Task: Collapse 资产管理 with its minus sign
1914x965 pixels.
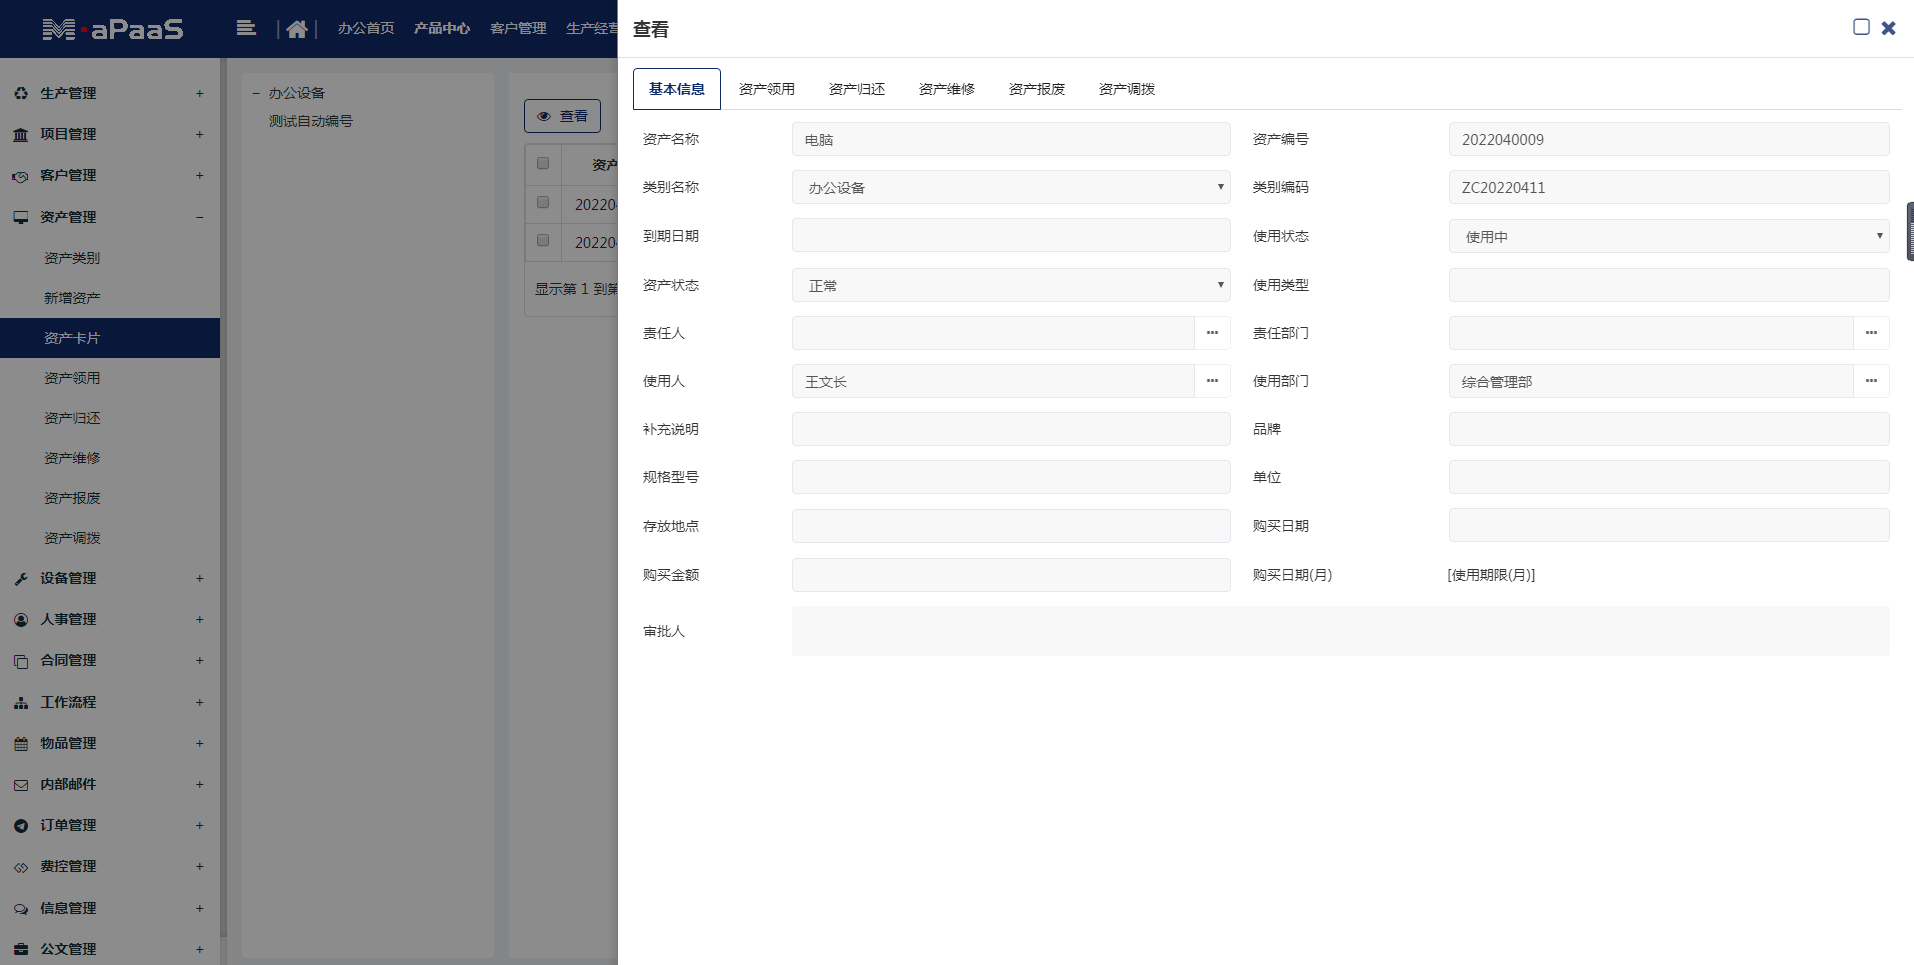Action: 199,217
